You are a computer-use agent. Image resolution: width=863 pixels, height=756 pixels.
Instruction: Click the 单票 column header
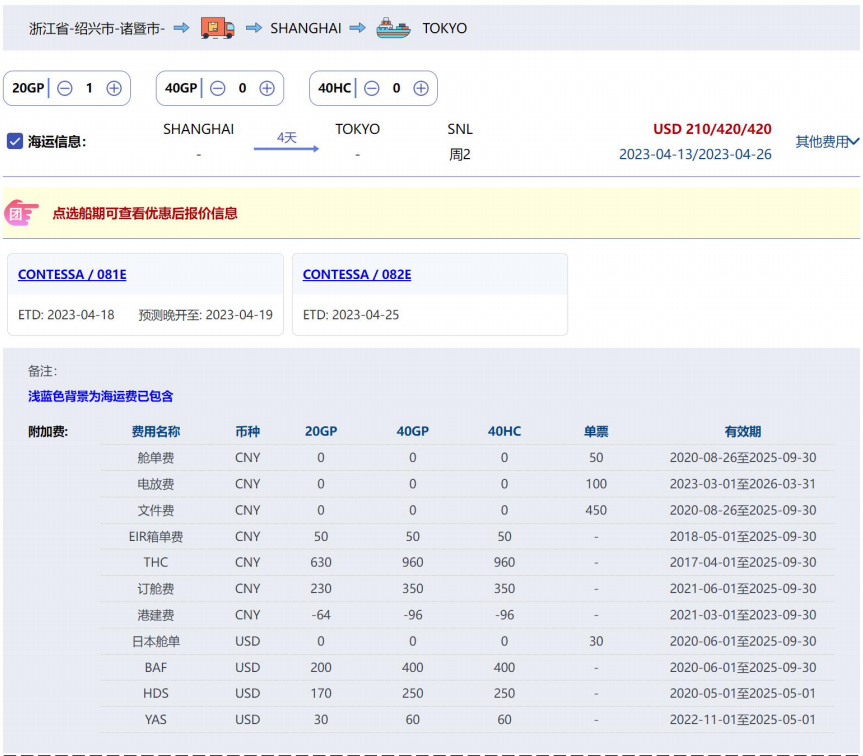point(596,431)
